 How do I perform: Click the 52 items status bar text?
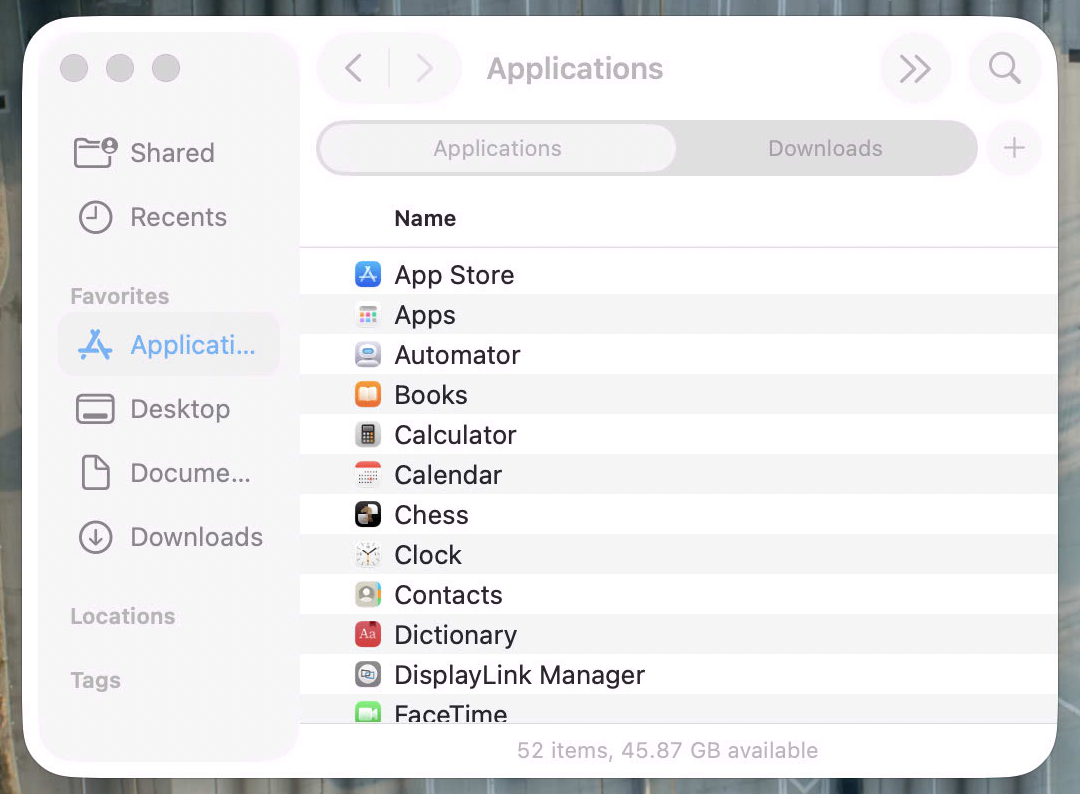pos(667,750)
